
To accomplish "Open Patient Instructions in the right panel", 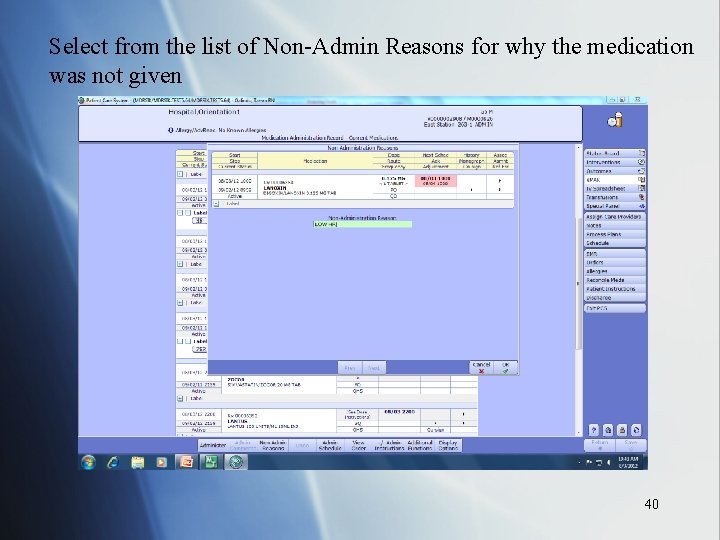I will click(615, 289).
